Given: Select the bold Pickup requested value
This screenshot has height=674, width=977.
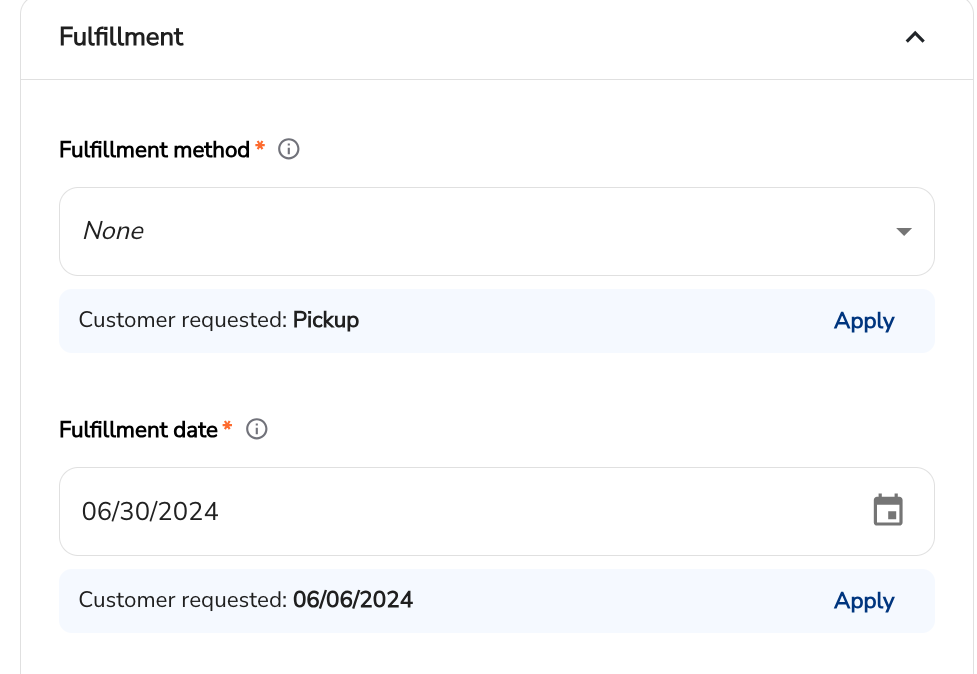Looking at the screenshot, I should point(326,320).
